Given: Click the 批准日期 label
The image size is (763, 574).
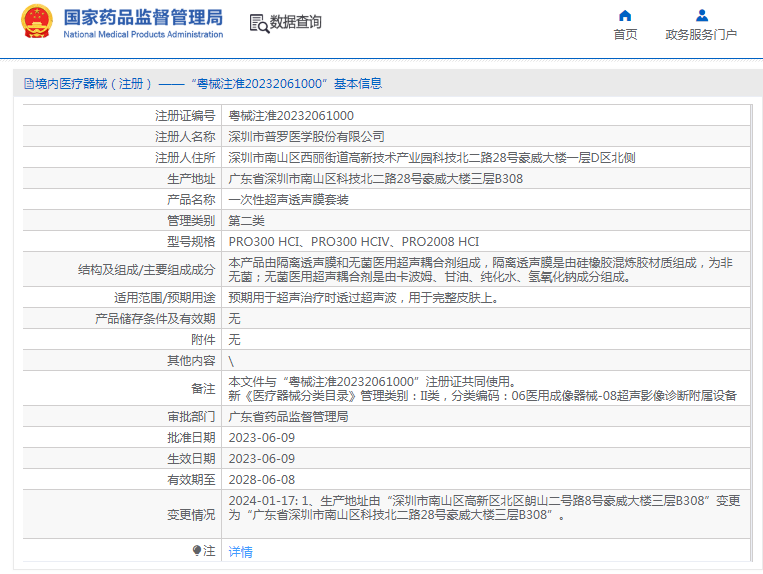Looking at the screenshot, I should pos(191,437).
